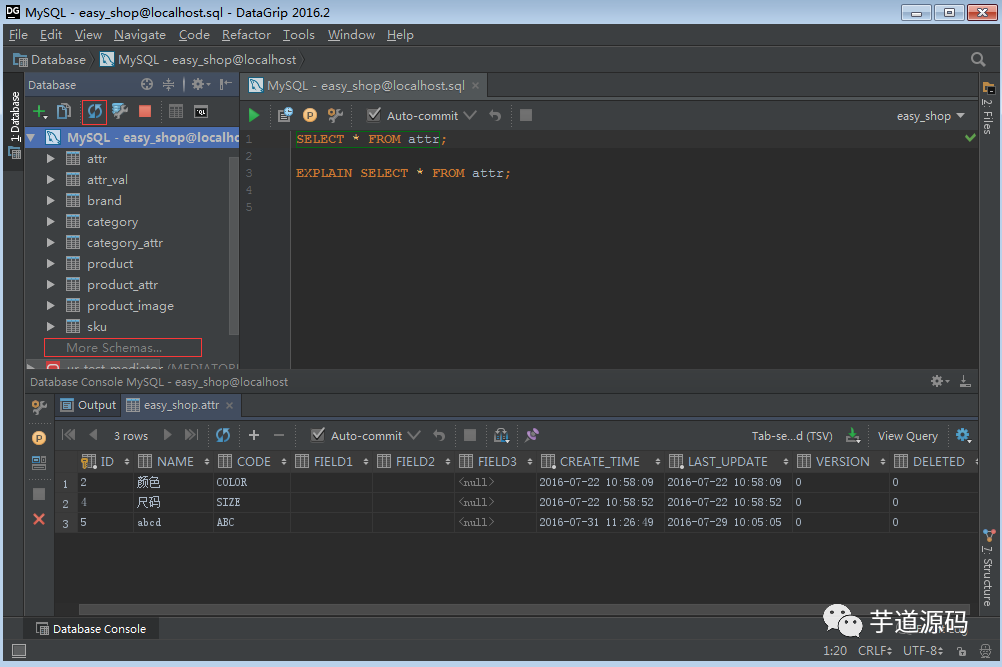Click the orange parameters P icon in editor
Image resolution: width=1002 pixels, height=667 pixels.
click(310, 115)
